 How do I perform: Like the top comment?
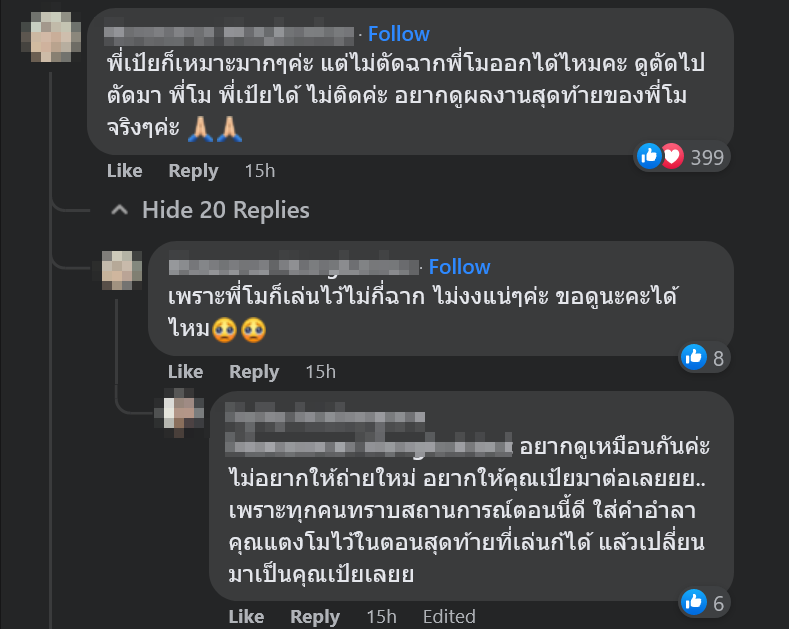coord(124,171)
